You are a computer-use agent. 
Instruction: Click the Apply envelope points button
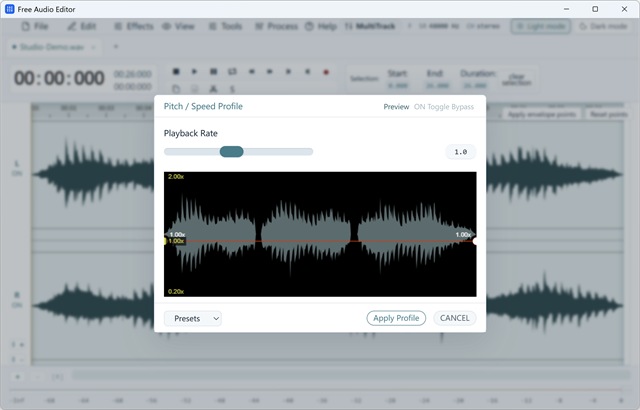(542, 115)
